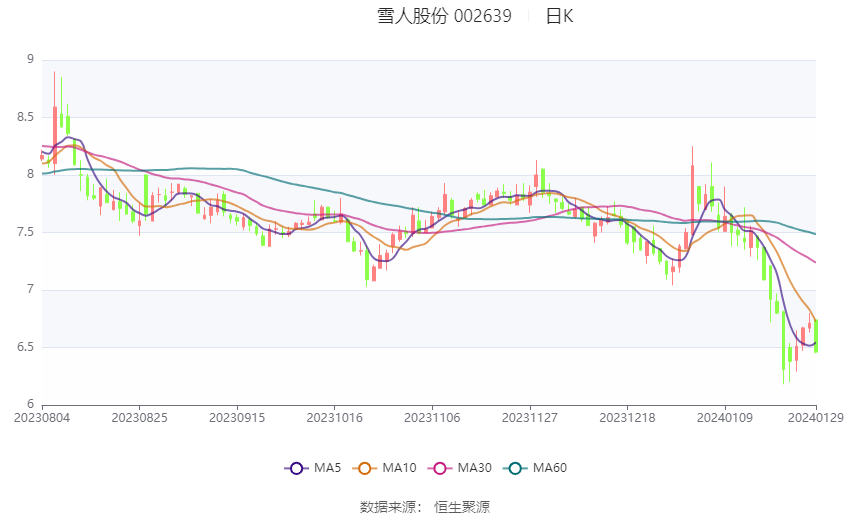Click the 20231106 x-axis date label
This screenshot has height=517, width=850.
432,418
